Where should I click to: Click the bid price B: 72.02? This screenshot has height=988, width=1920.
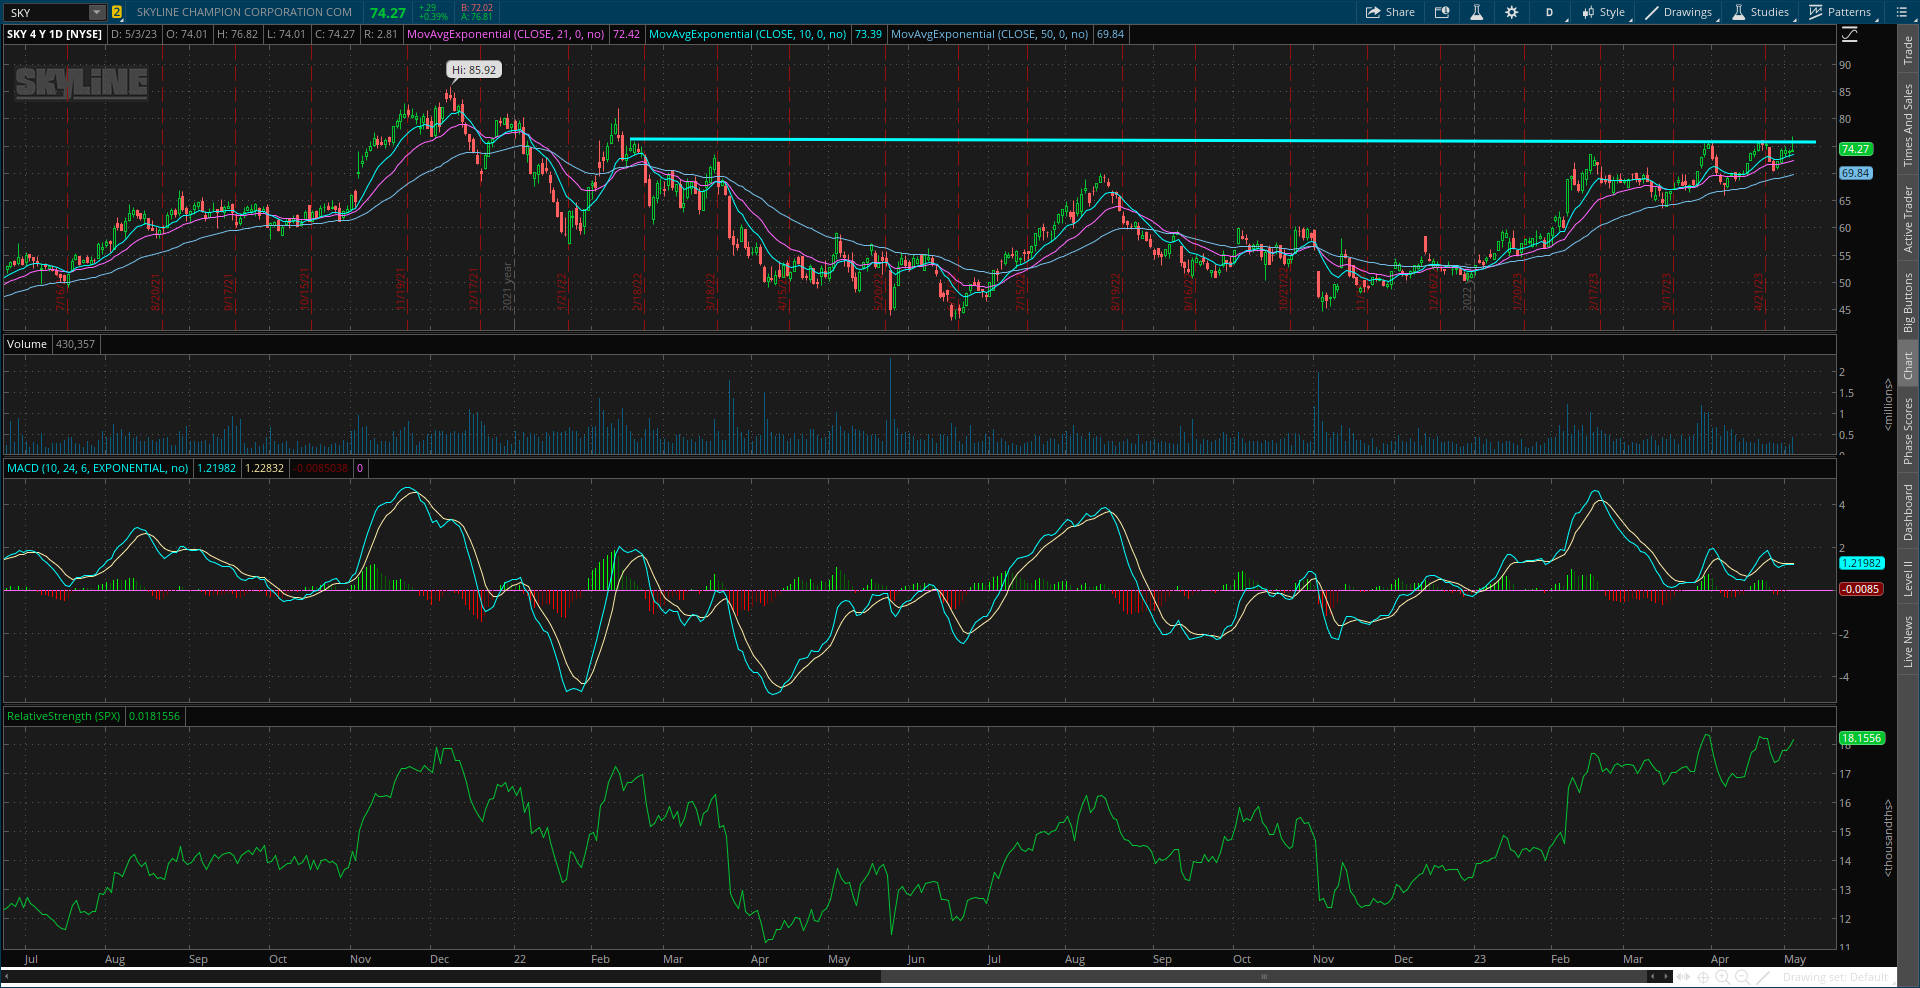(x=477, y=7)
